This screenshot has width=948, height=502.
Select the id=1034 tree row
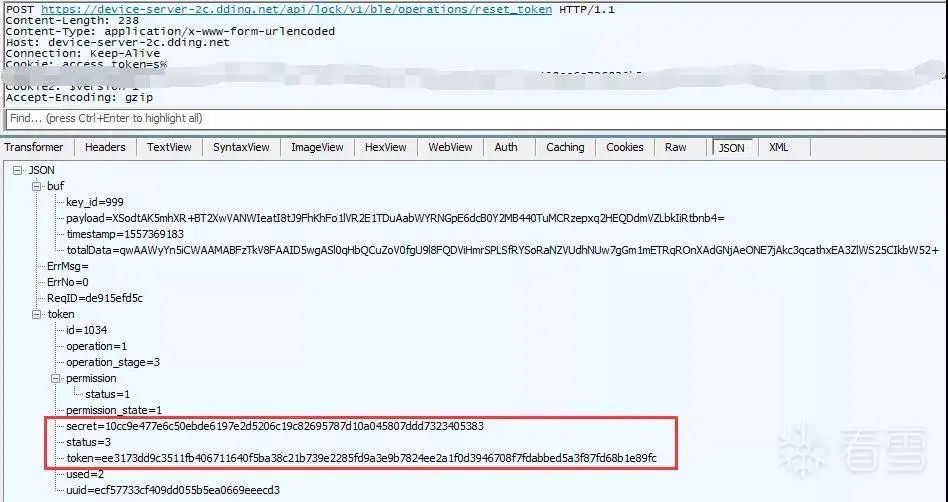pyautogui.click(x=86, y=330)
